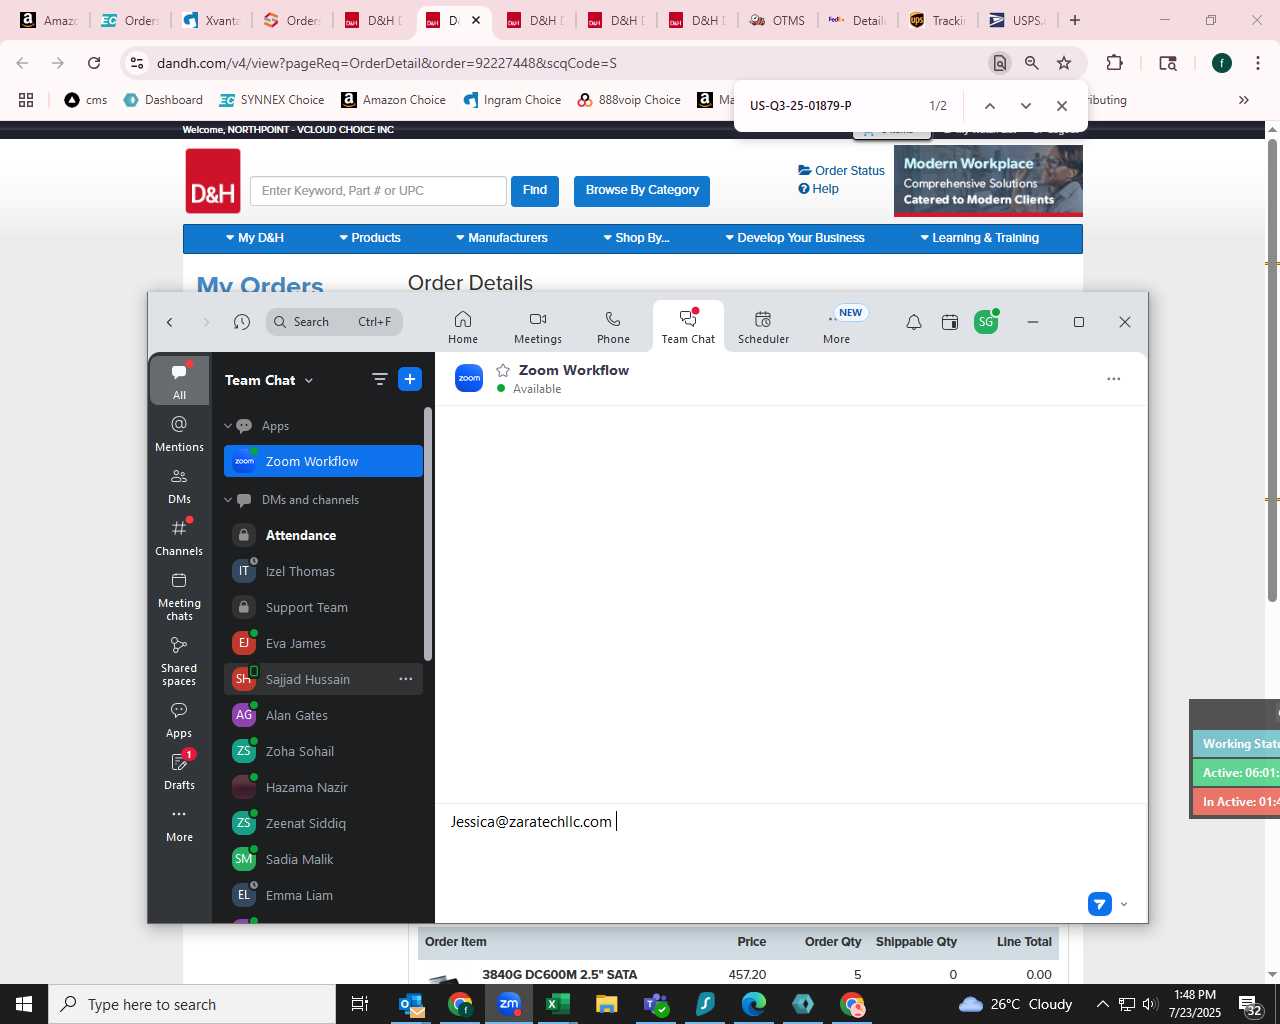Expand the Develop Your Business menu
This screenshot has height=1024, width=1280.
click(x=795, y=238)
